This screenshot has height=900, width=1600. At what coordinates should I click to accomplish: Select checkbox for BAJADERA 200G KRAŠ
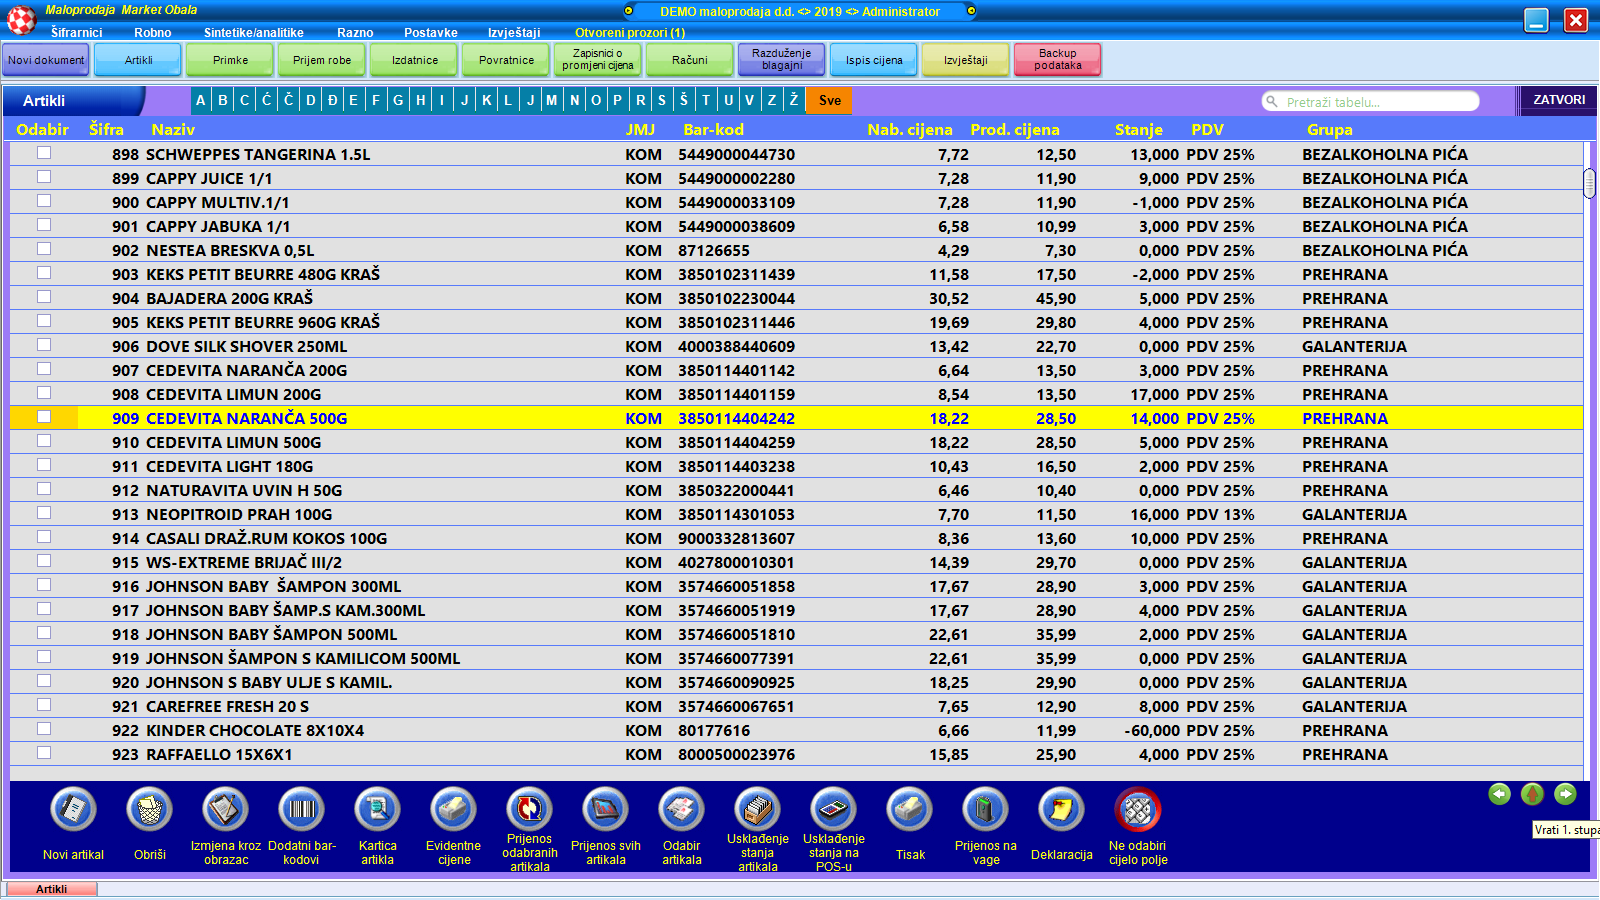click(44, 297)
